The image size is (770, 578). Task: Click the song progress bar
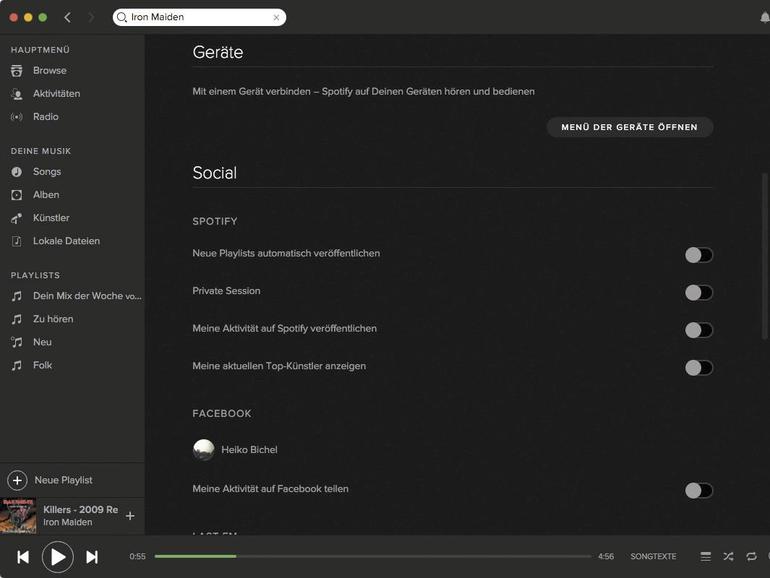pos(373,556)
